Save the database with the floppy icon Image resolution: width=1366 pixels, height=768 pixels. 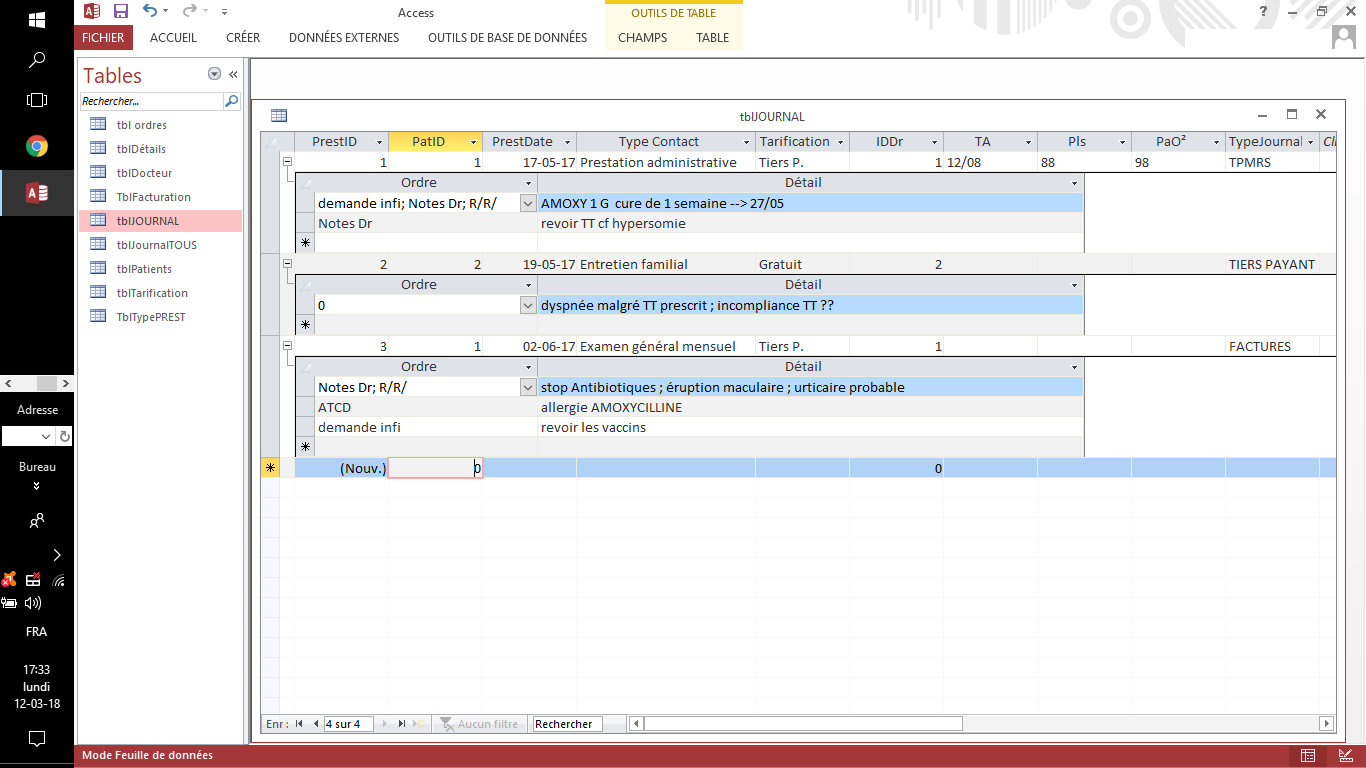tap(120, 11)
